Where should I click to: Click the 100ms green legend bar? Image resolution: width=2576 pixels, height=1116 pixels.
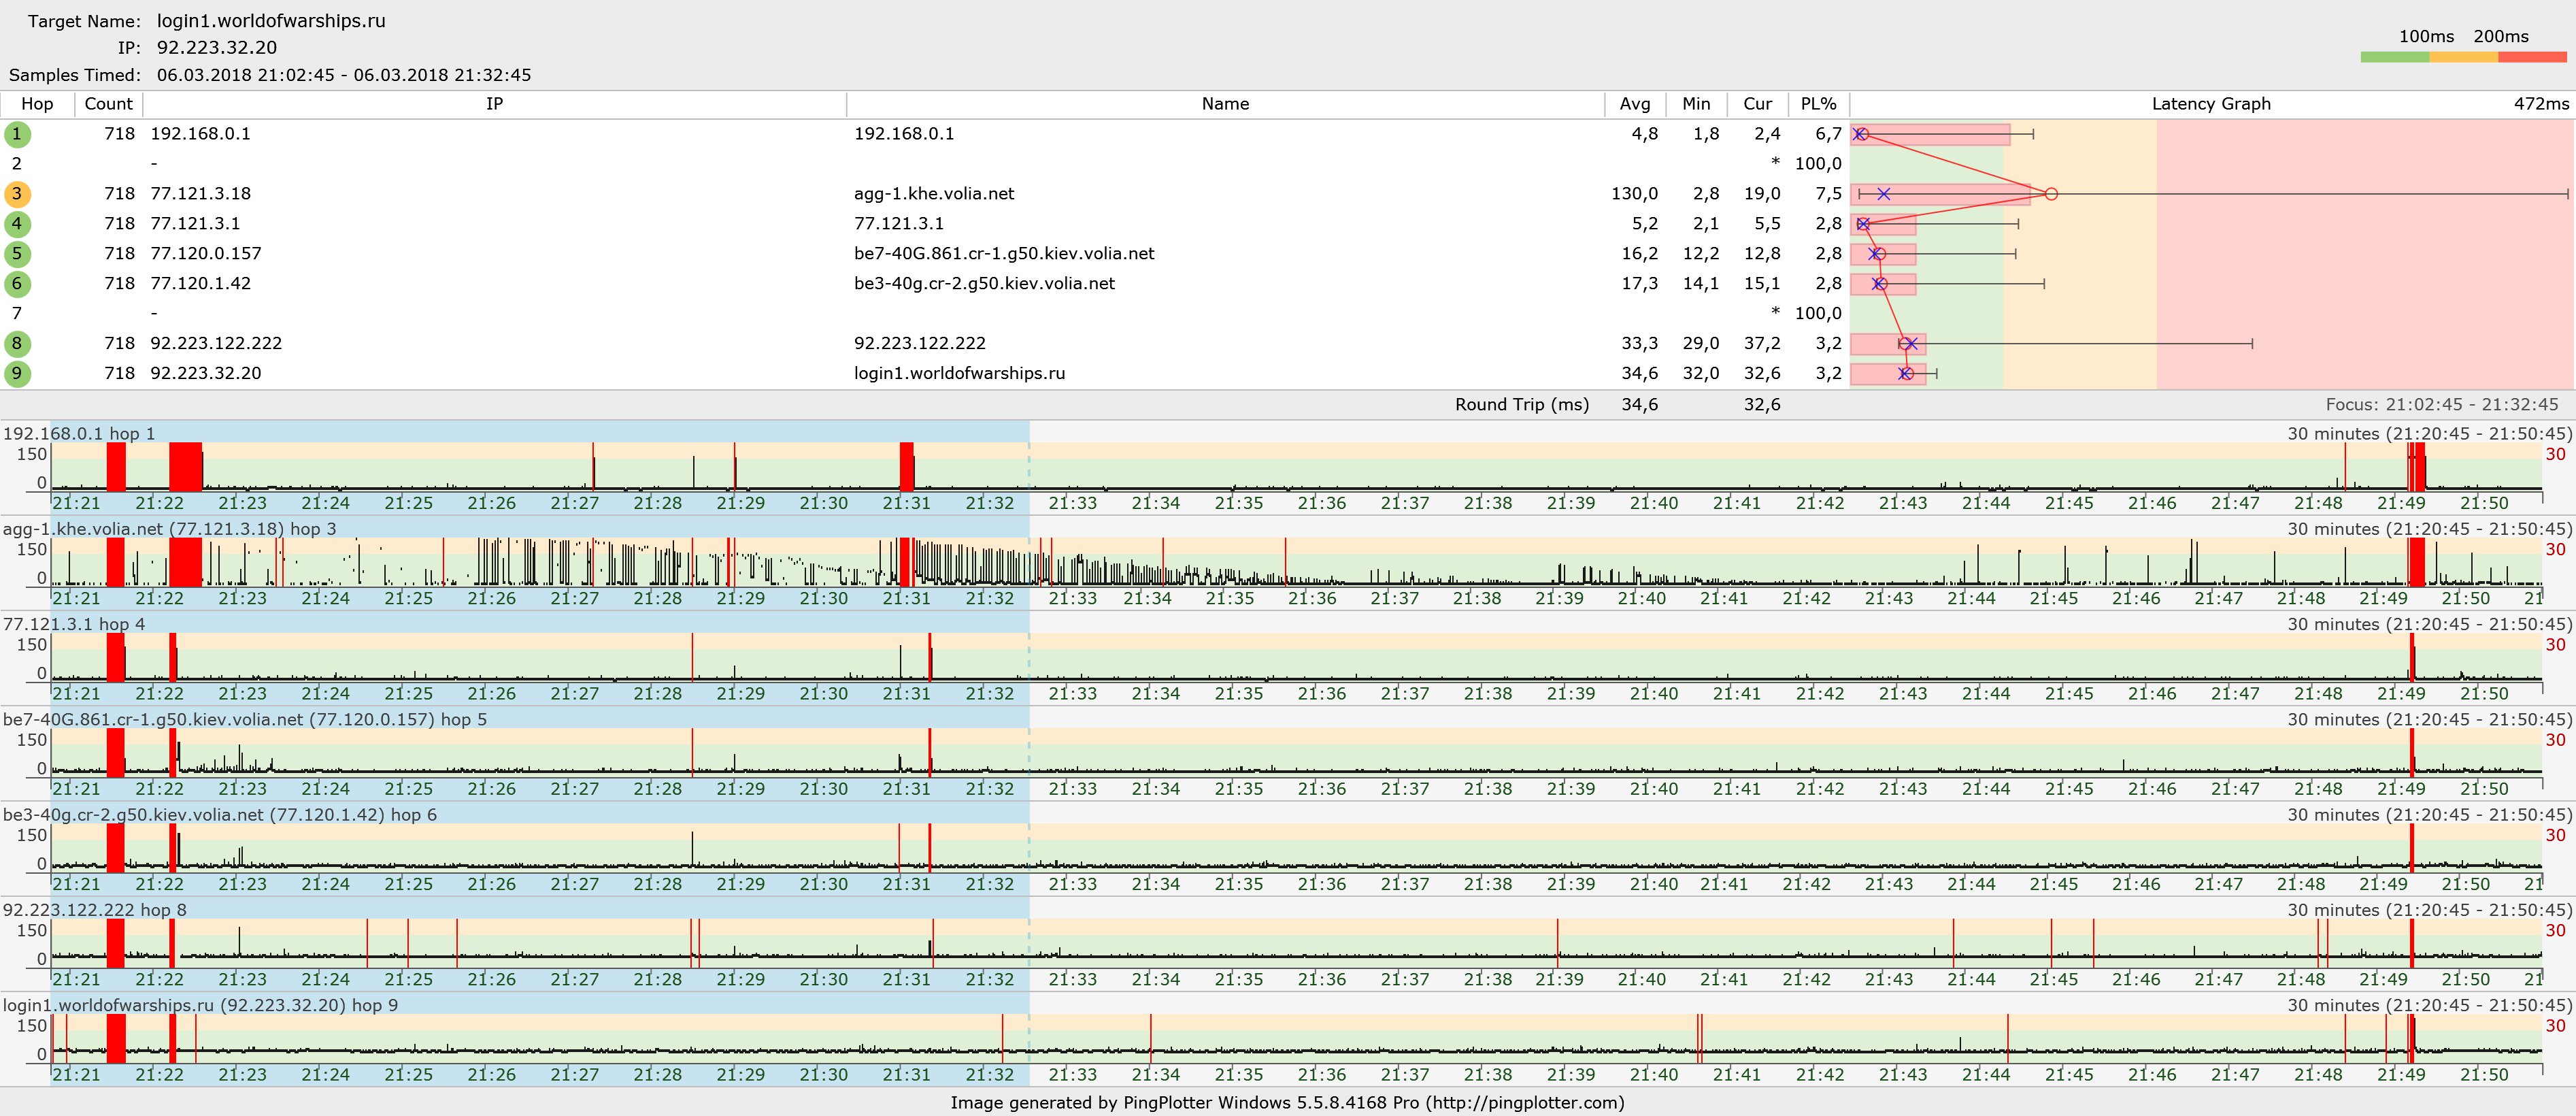[2394, 57]
